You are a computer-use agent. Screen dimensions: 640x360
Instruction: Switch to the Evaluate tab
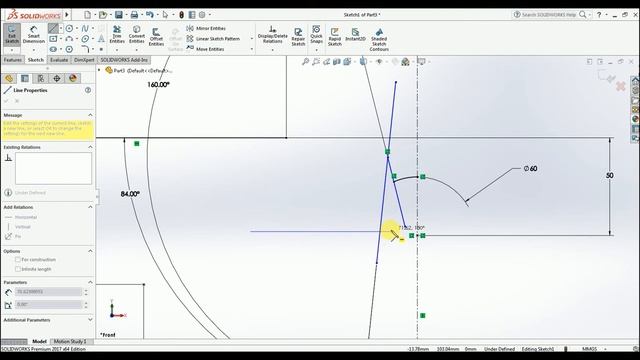tap(59, 60)
